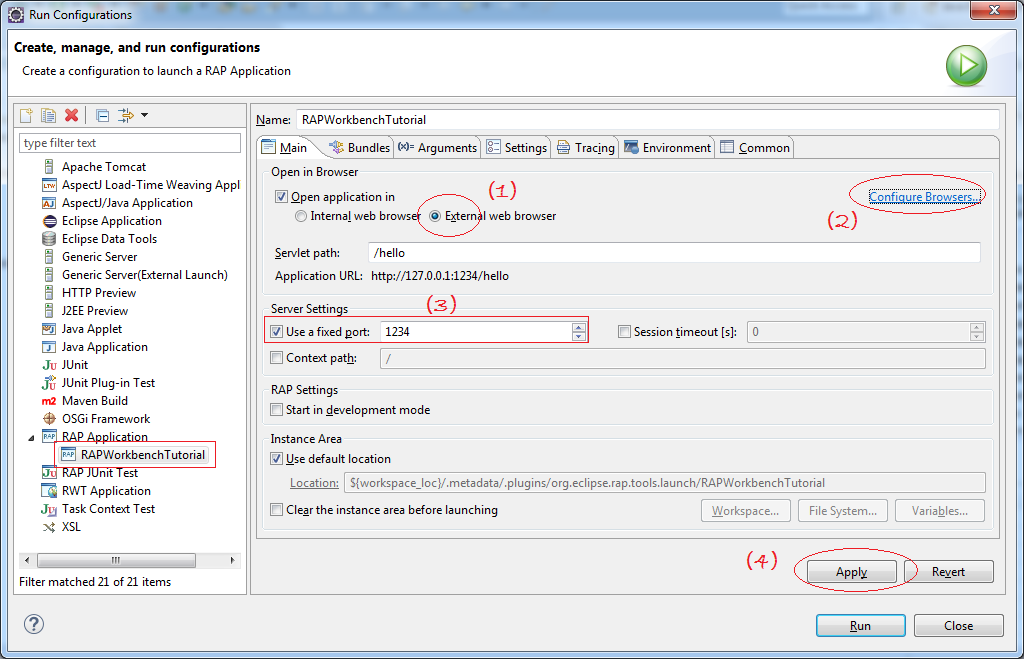Select the Maven Build m2 icon
The width and height of the screenshot is (1024, 659).
[x=49, y=401]
